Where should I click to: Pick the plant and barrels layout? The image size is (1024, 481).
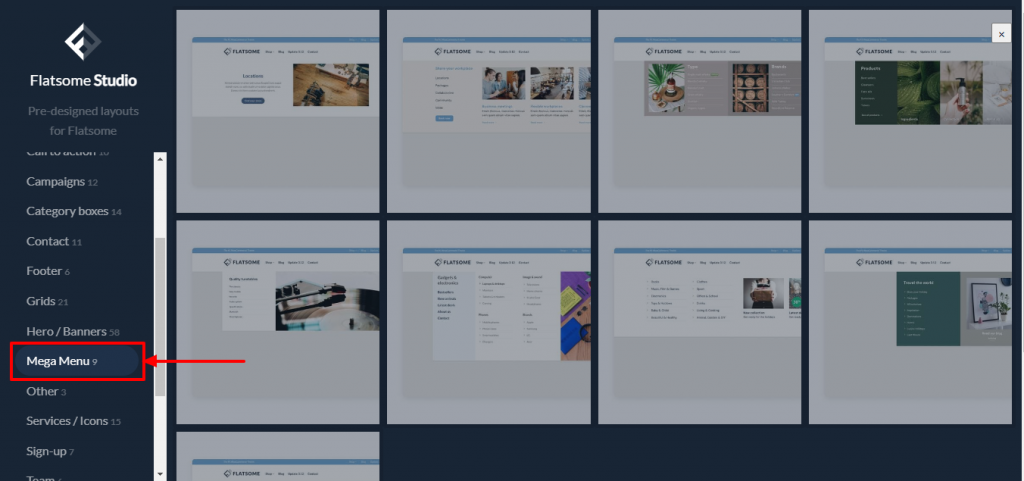699,111
